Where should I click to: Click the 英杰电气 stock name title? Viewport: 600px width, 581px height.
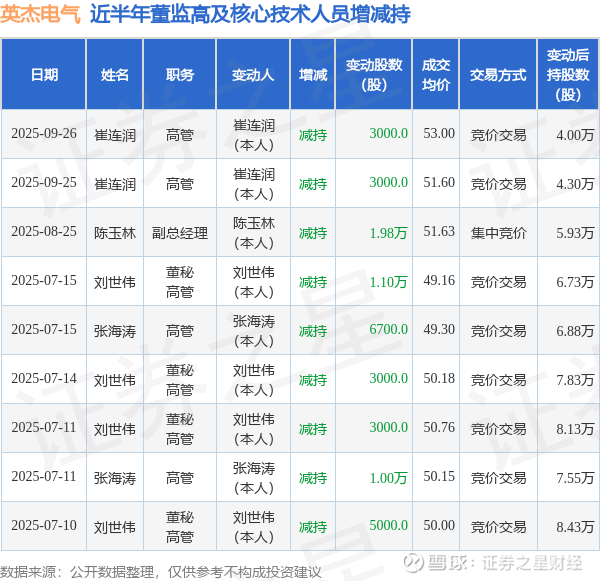pyautogui.click(x=40, y=15)
